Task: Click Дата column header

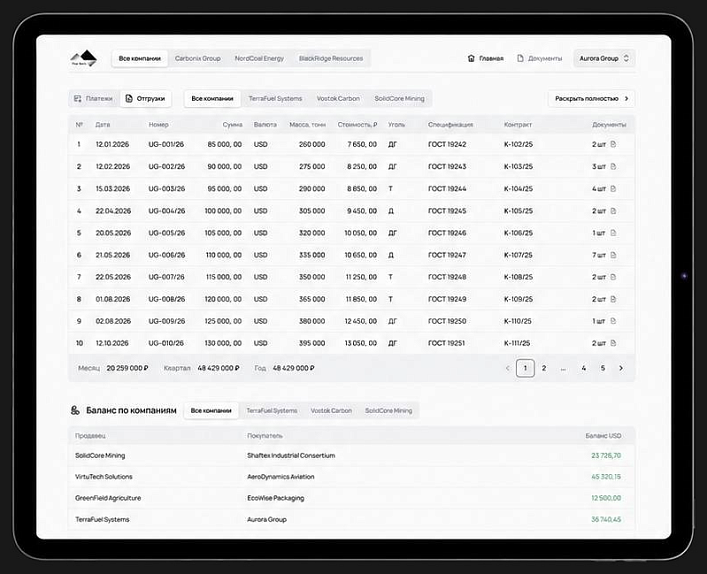Action: tap(103, 124)
